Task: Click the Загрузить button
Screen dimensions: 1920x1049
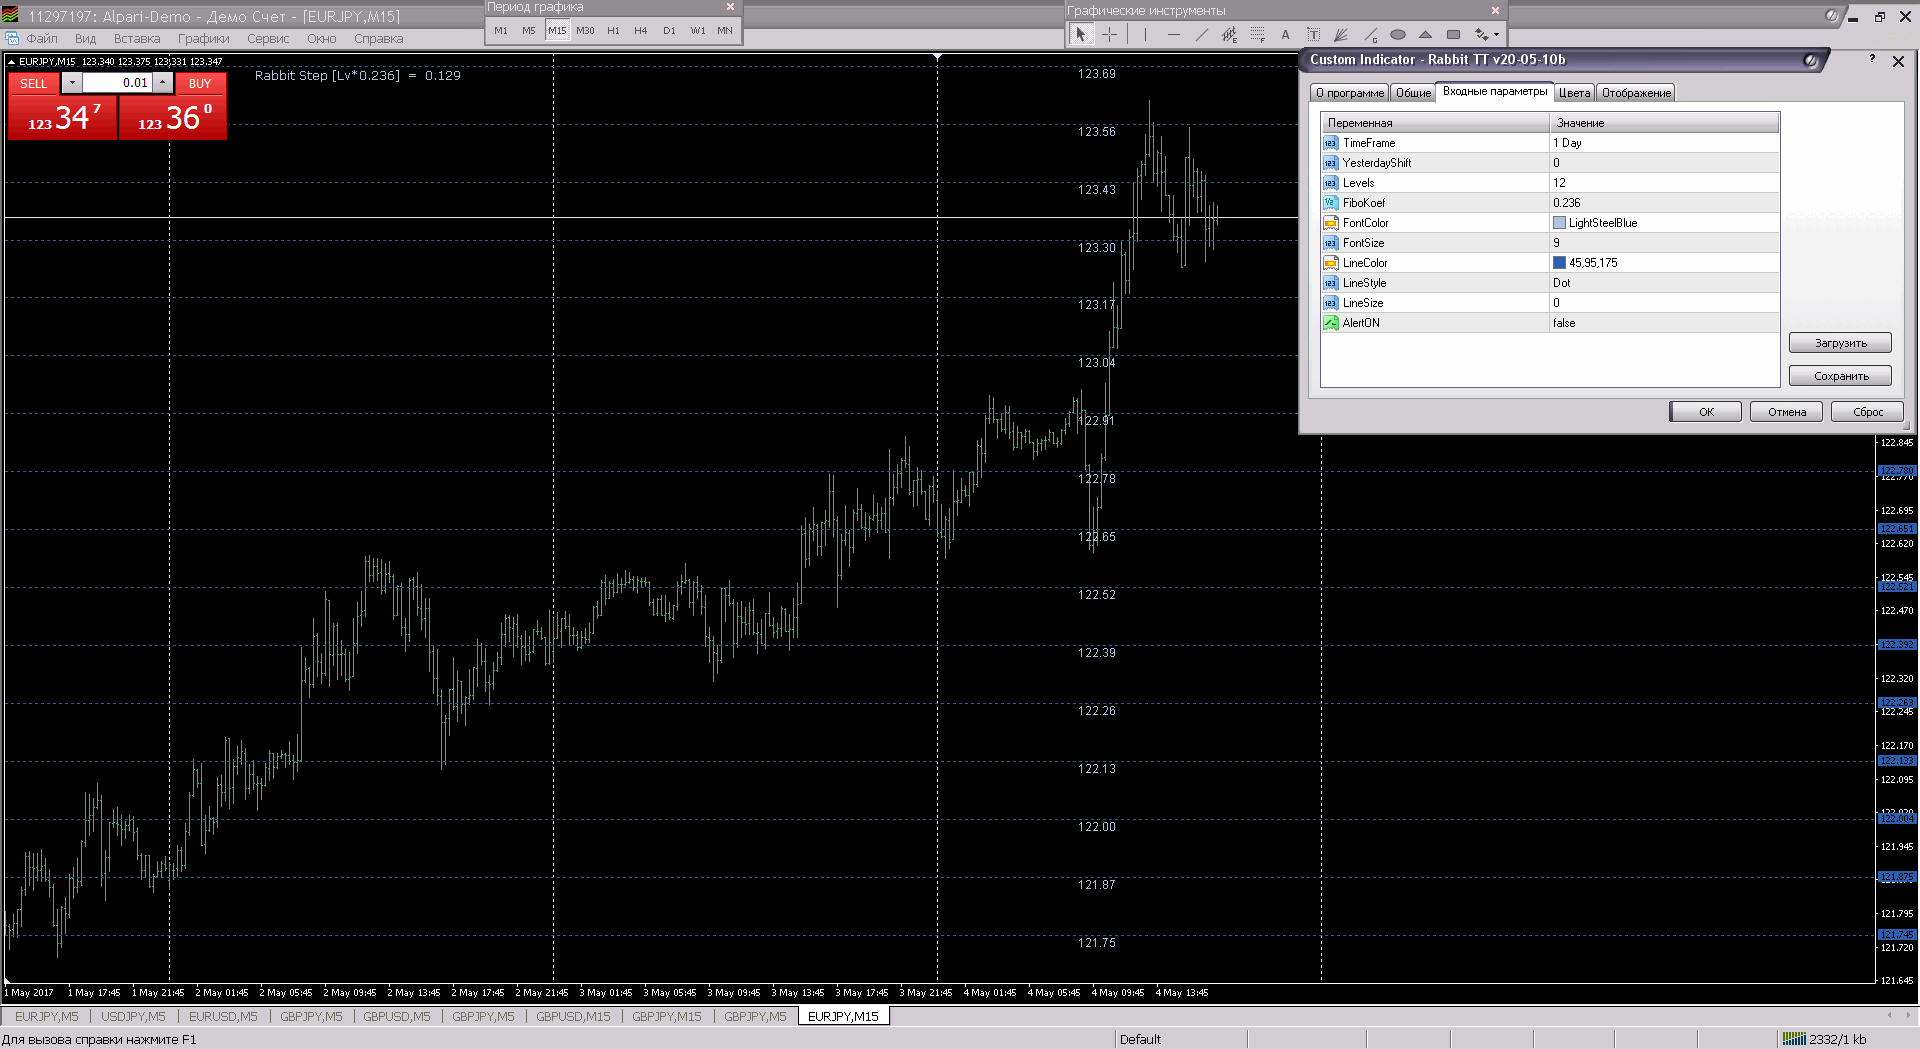Action: 1840,343
